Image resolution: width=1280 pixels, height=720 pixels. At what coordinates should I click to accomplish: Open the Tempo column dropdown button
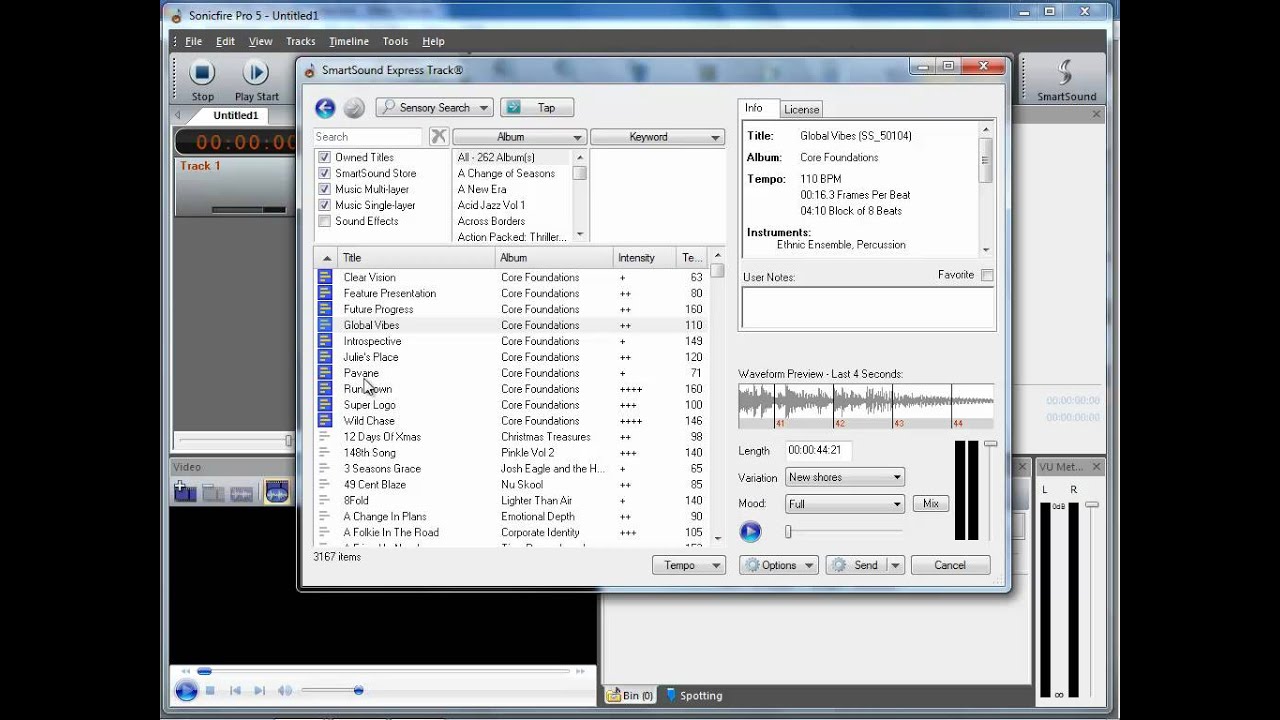coord(688,566)
